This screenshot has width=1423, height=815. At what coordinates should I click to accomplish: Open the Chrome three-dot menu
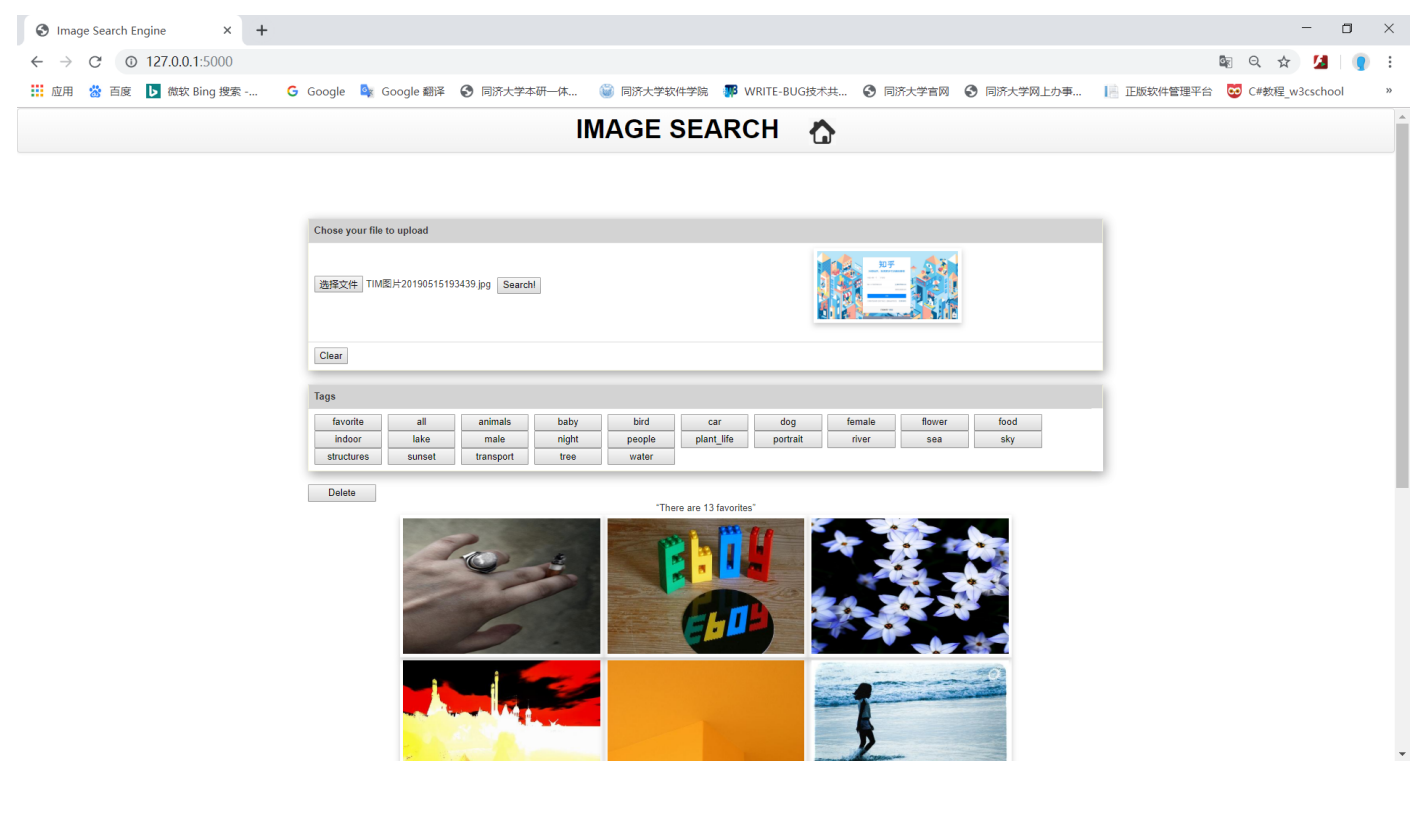click(x=1390, y=61)
